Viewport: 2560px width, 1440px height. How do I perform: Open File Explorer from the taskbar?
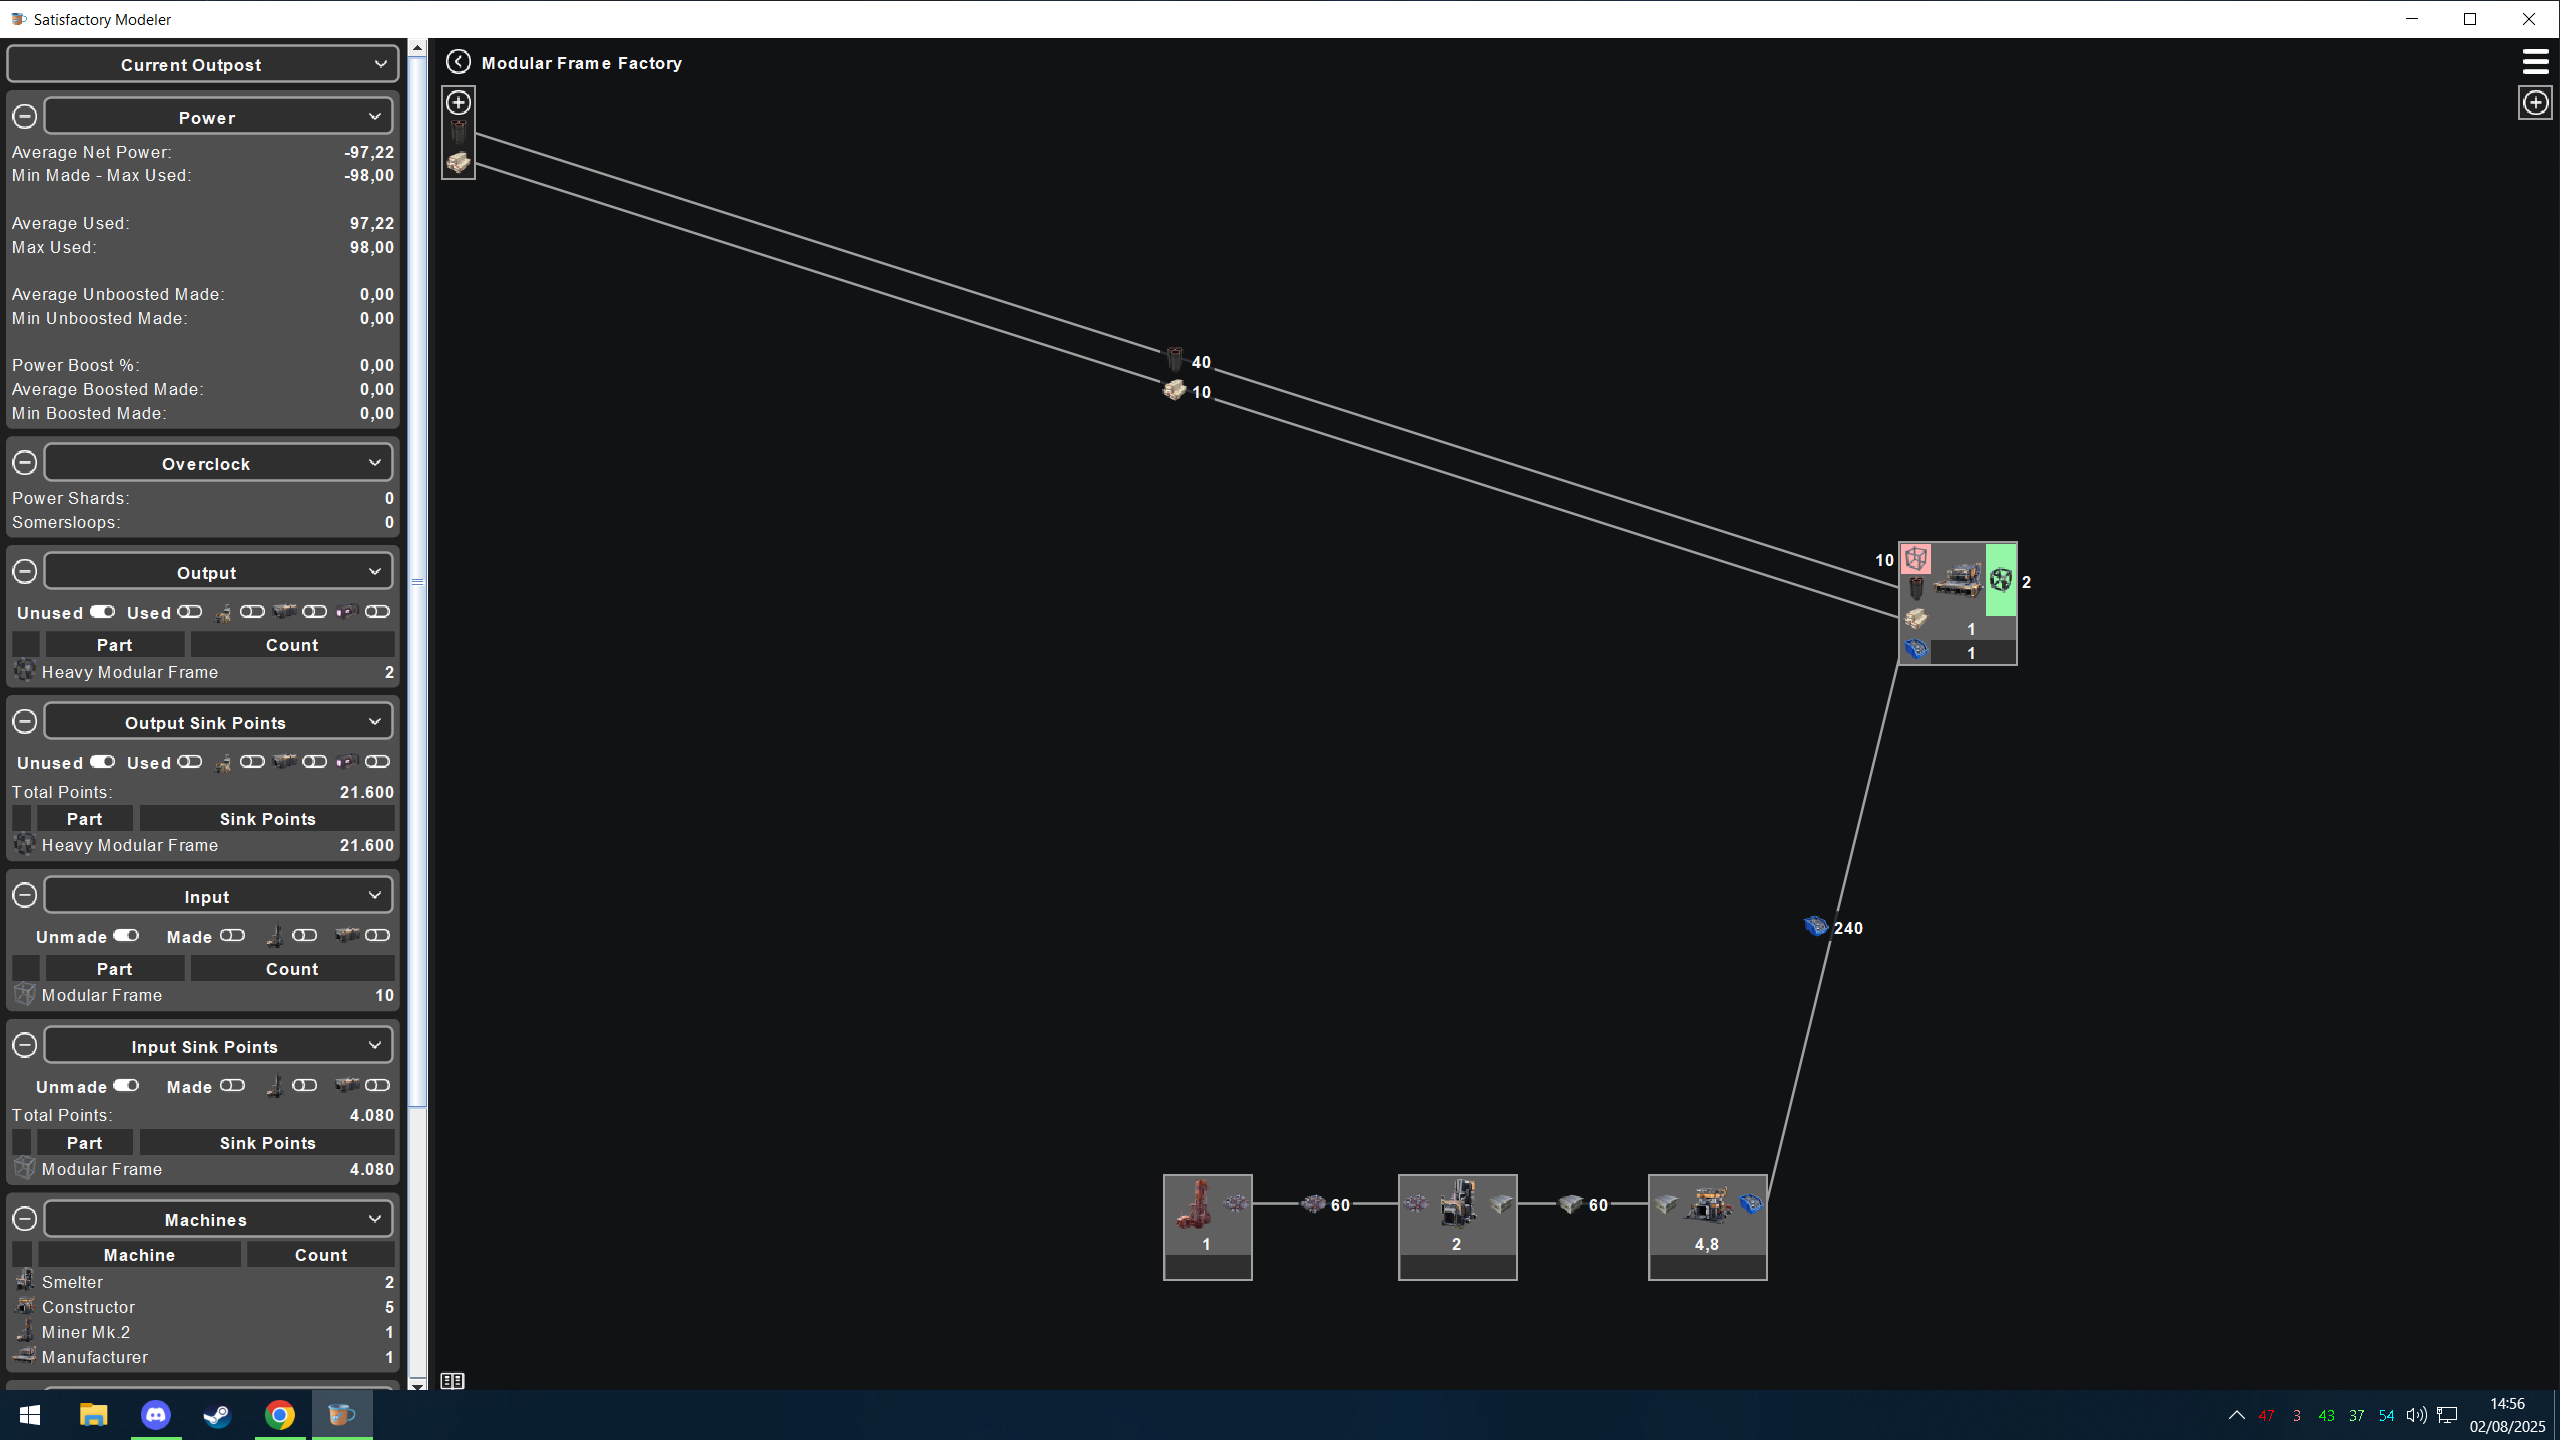(x=94, y=1415)
